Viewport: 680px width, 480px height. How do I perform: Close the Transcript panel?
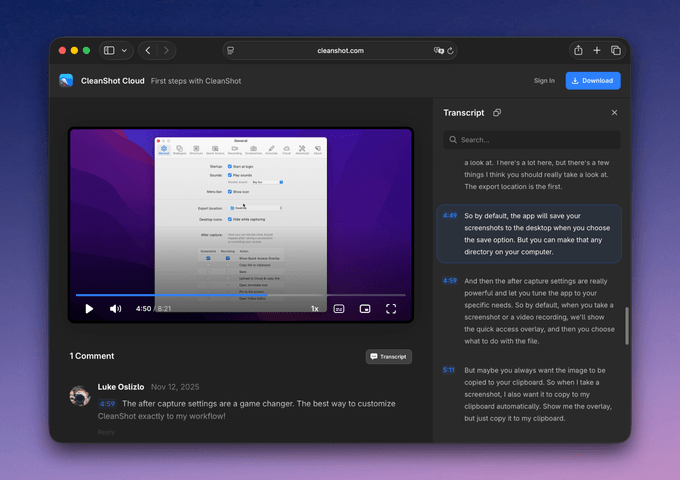[615, 113]
